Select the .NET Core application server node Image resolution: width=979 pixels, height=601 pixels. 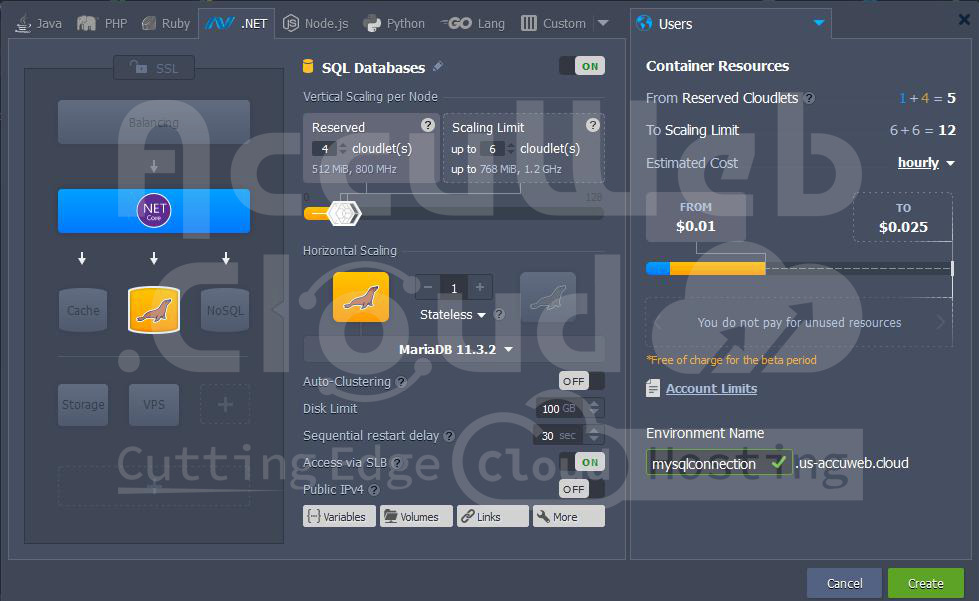153,211
